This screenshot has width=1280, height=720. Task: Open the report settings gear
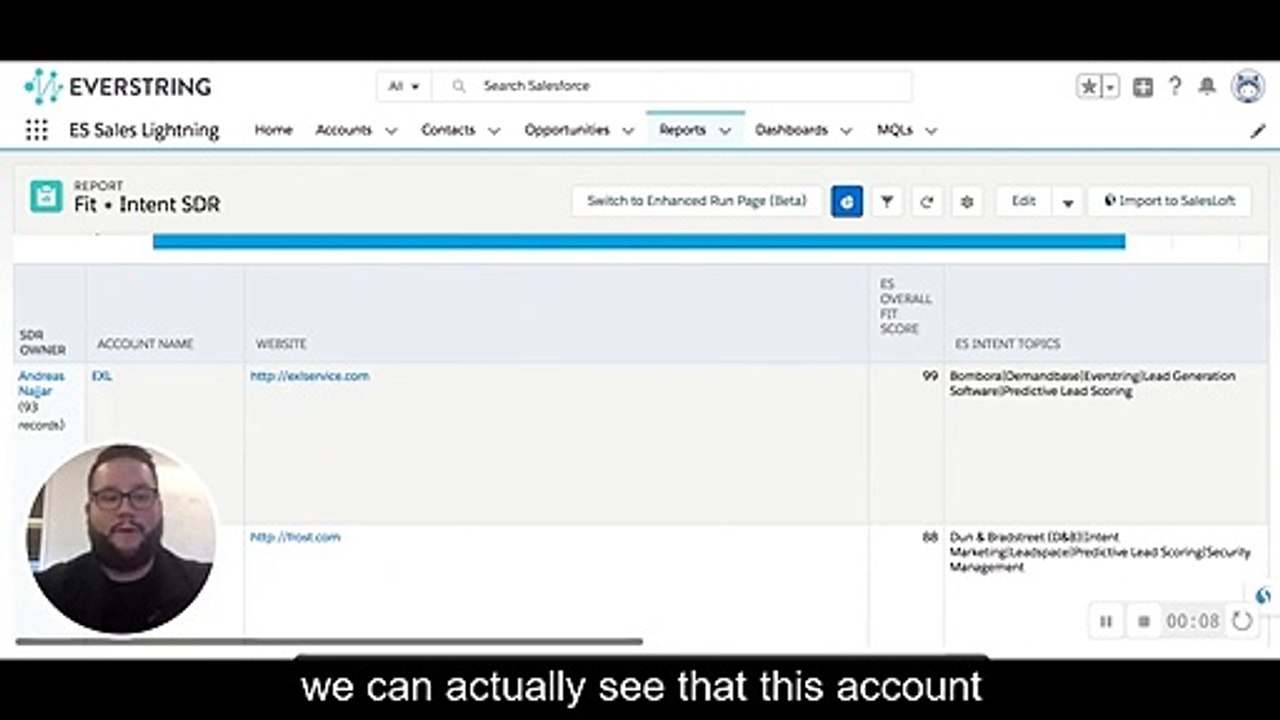(967, 201)
